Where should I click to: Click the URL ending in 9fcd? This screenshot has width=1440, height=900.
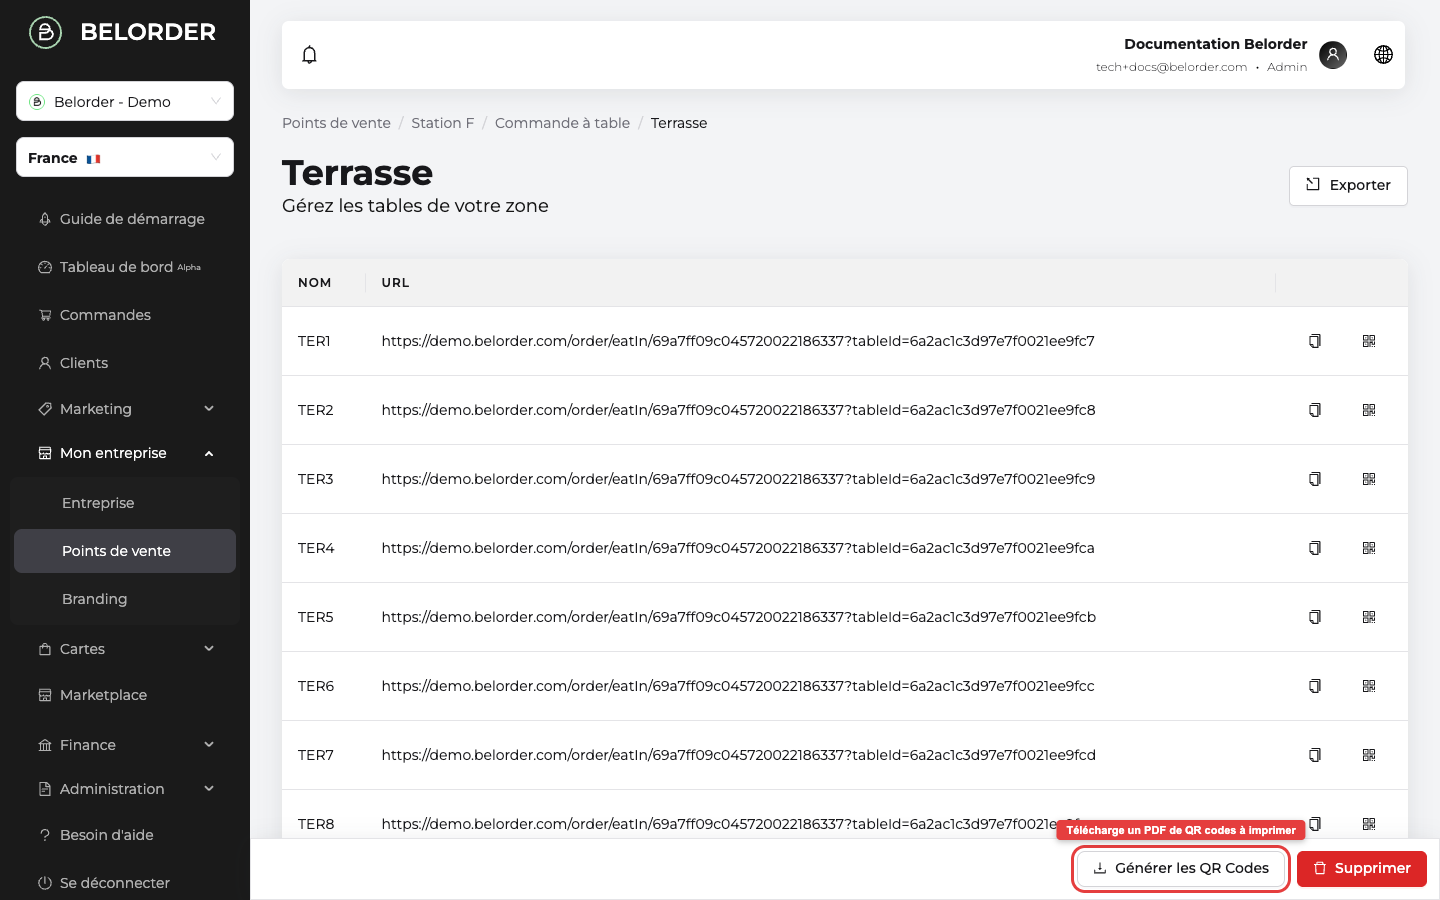(x=739, y=755)
